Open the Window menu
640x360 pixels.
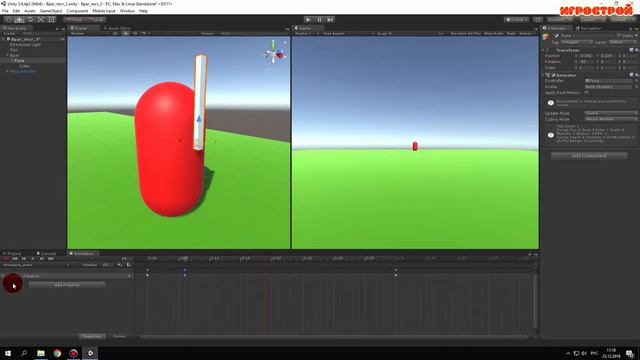pyautogui.click(x=127, y=11)
